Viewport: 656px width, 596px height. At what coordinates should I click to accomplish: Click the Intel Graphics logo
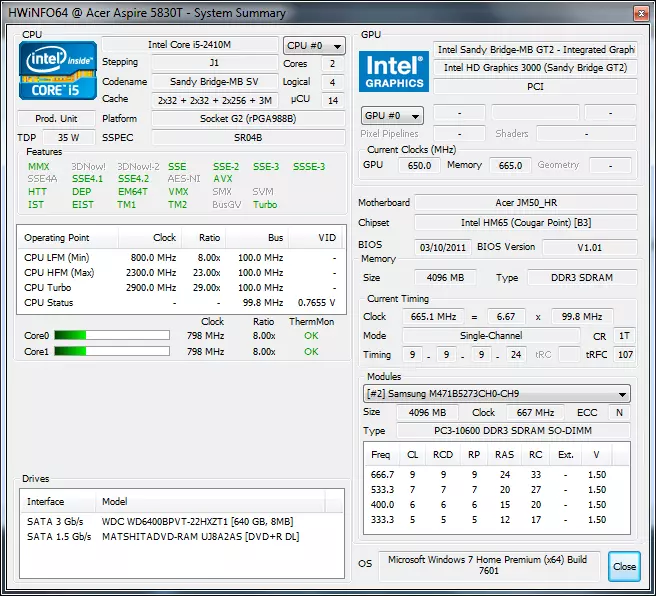[x=393, y=72]
